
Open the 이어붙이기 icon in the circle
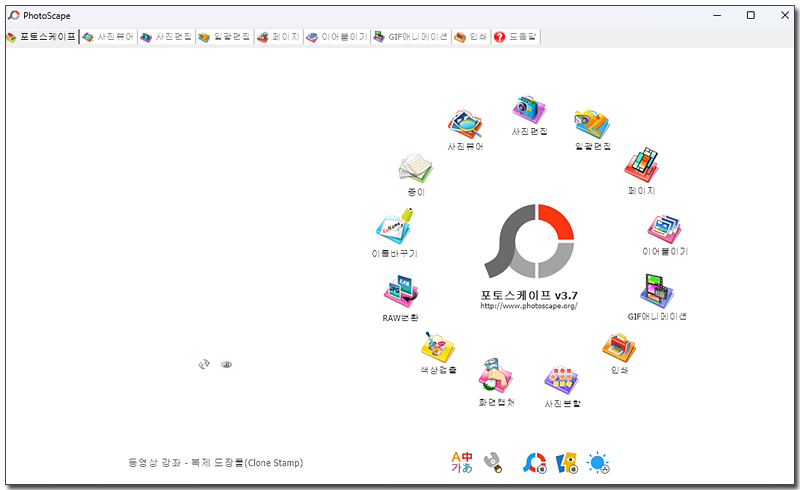[664, 229]
